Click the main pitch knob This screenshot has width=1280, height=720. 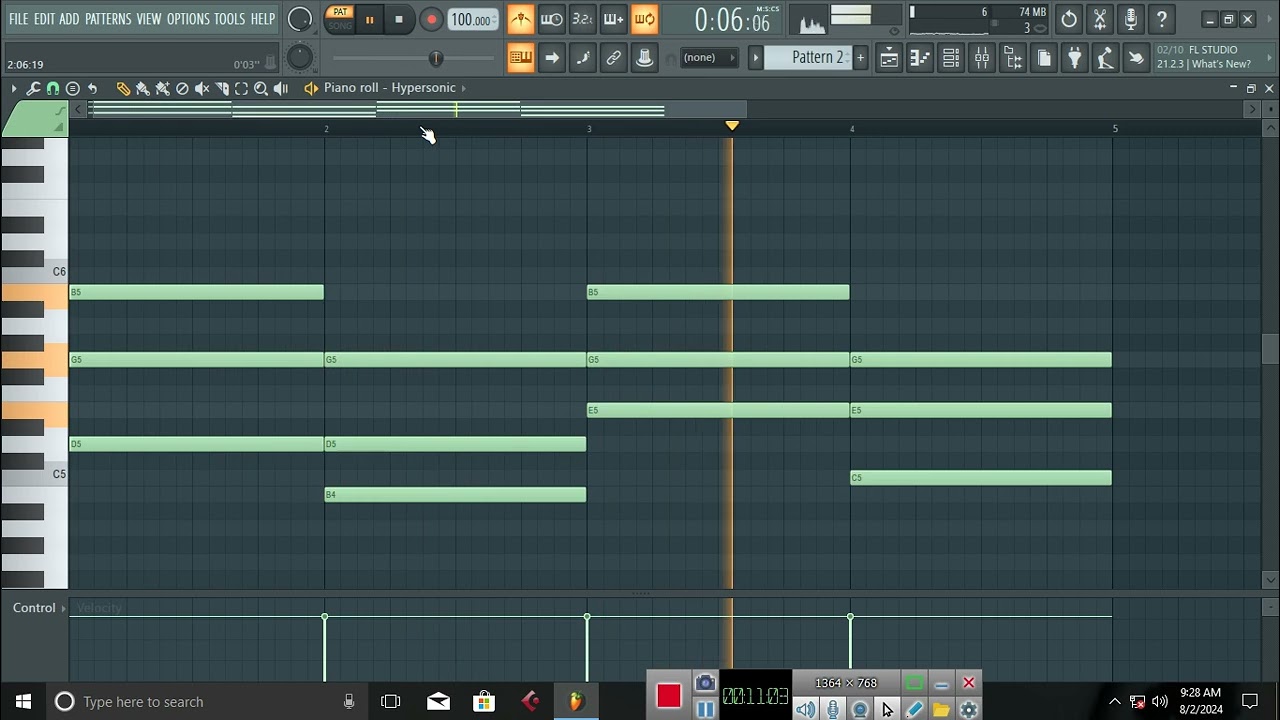(299, 58)
